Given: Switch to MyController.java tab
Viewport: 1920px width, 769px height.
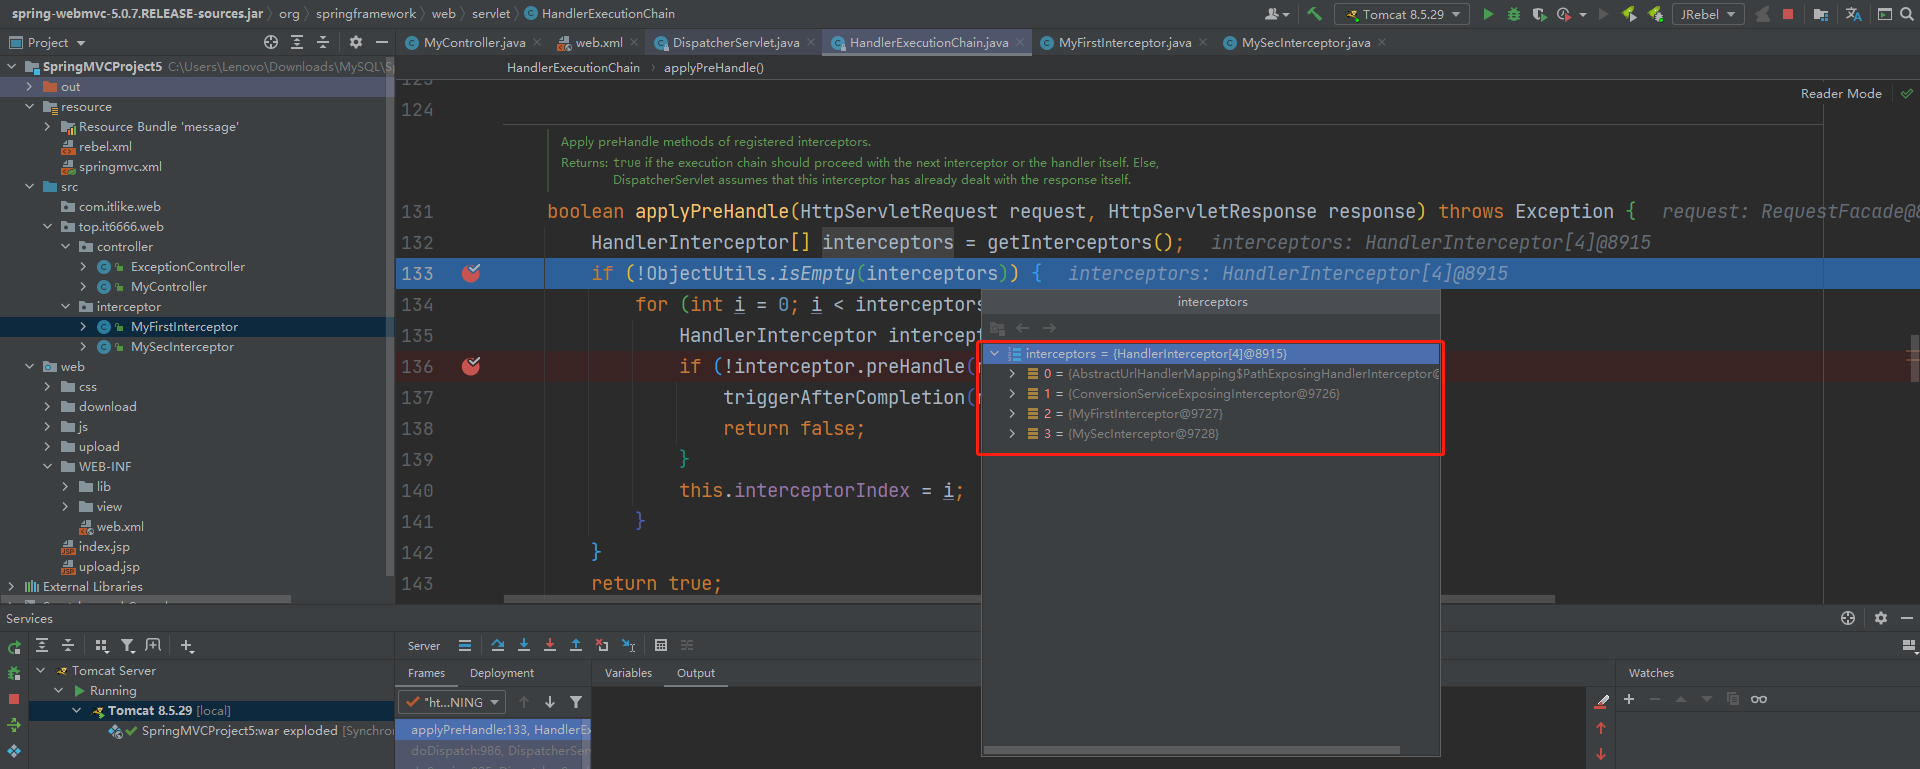Looking at the screenshot, I should coord(474,43).
